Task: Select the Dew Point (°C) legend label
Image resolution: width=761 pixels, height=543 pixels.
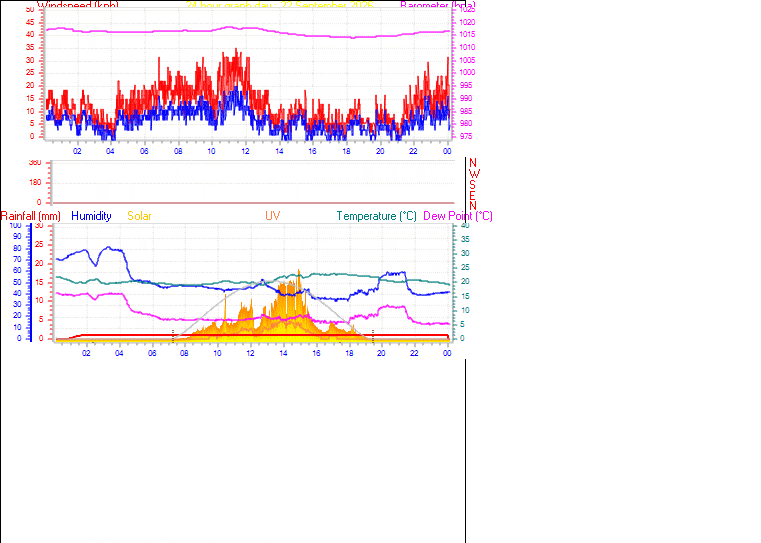Action: [458, 216]
